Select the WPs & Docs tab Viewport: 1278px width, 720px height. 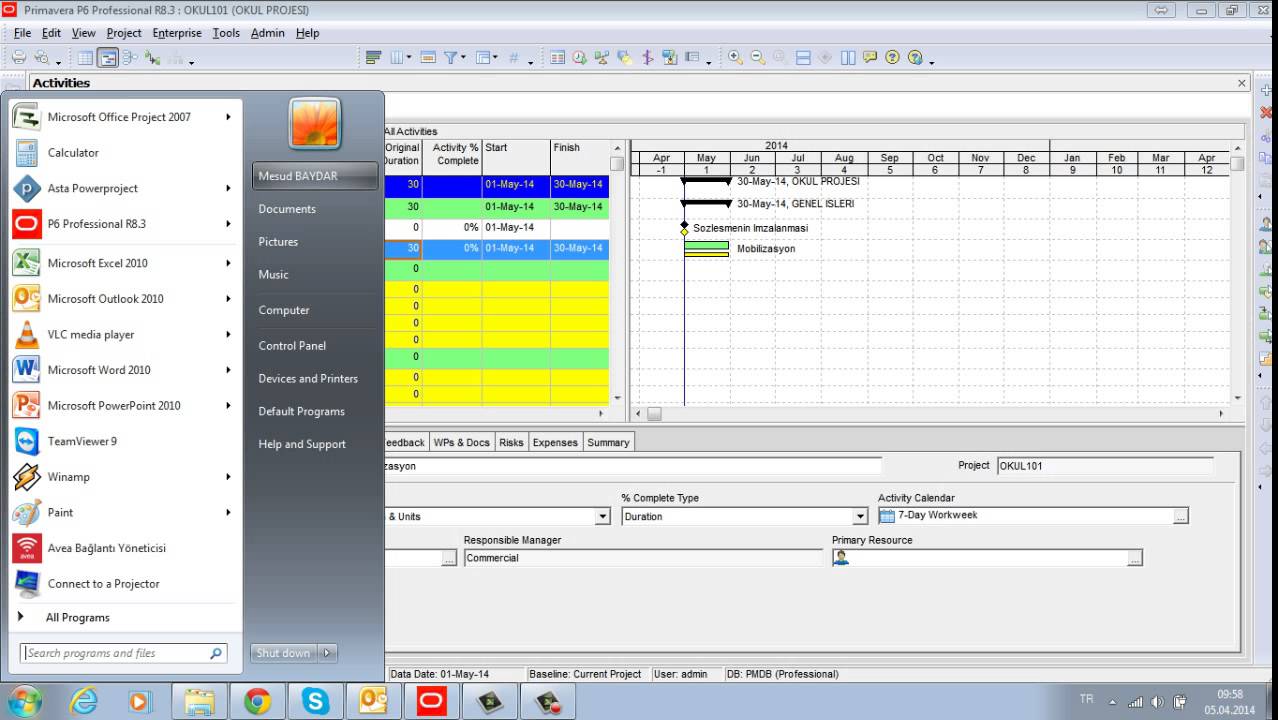(x=462, y=442)
